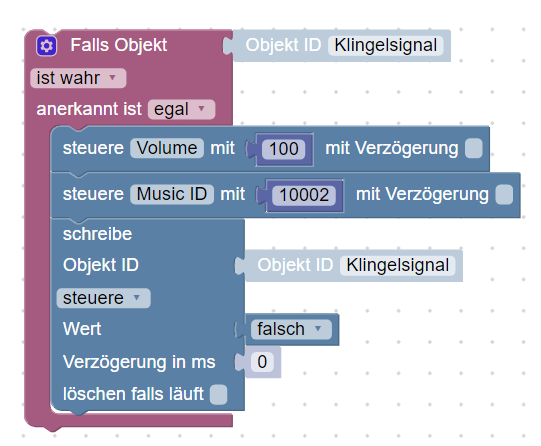Expand the 'egal' acknowledged dropdown

(x=181, y=110)
